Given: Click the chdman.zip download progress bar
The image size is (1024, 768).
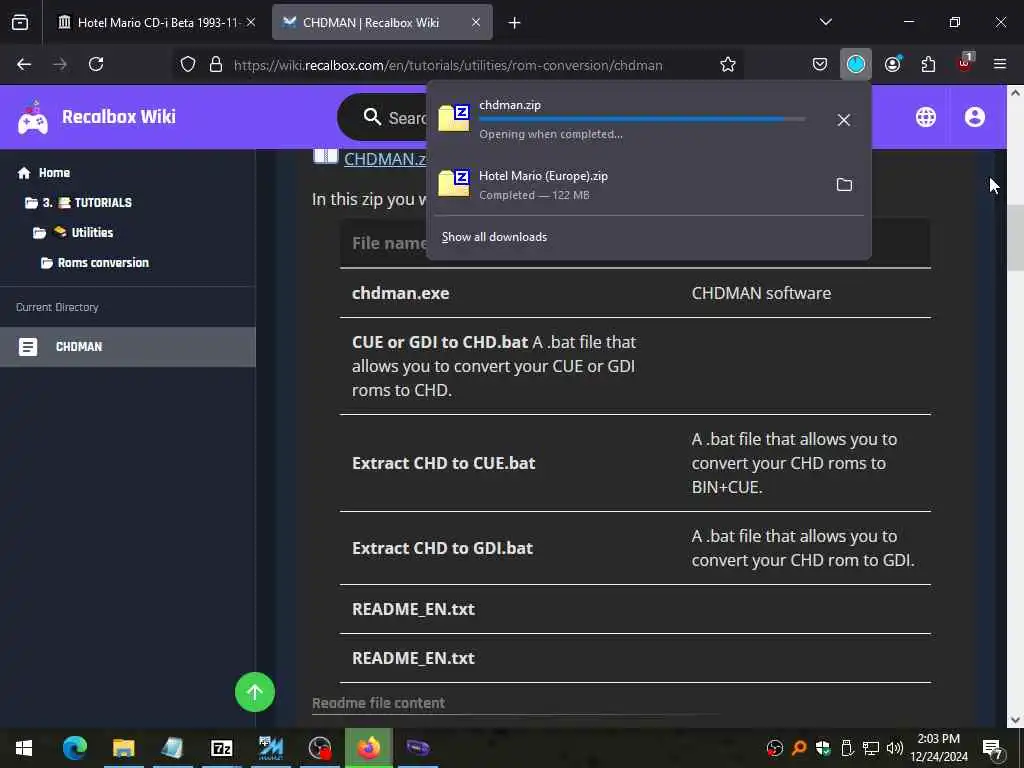Looking at the screenshot, I should [x=642, y=120].
